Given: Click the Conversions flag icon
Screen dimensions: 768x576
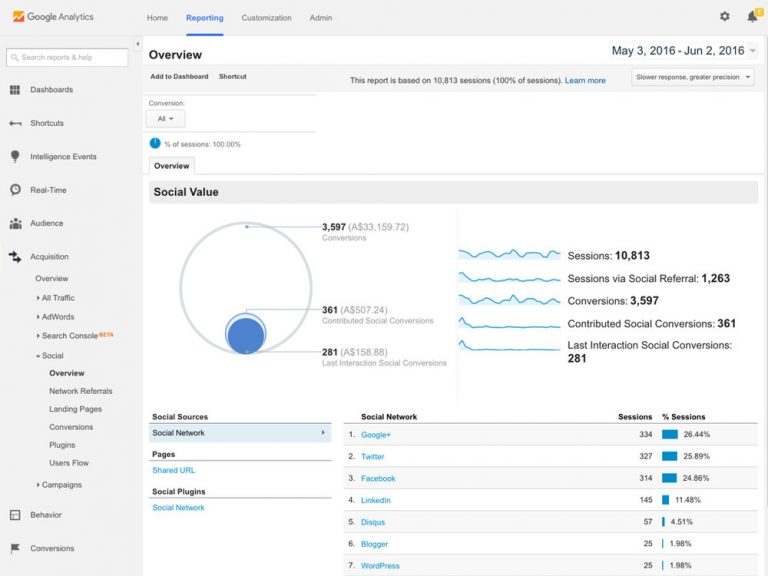Looking at the screenshot, I should coord(15,548).
